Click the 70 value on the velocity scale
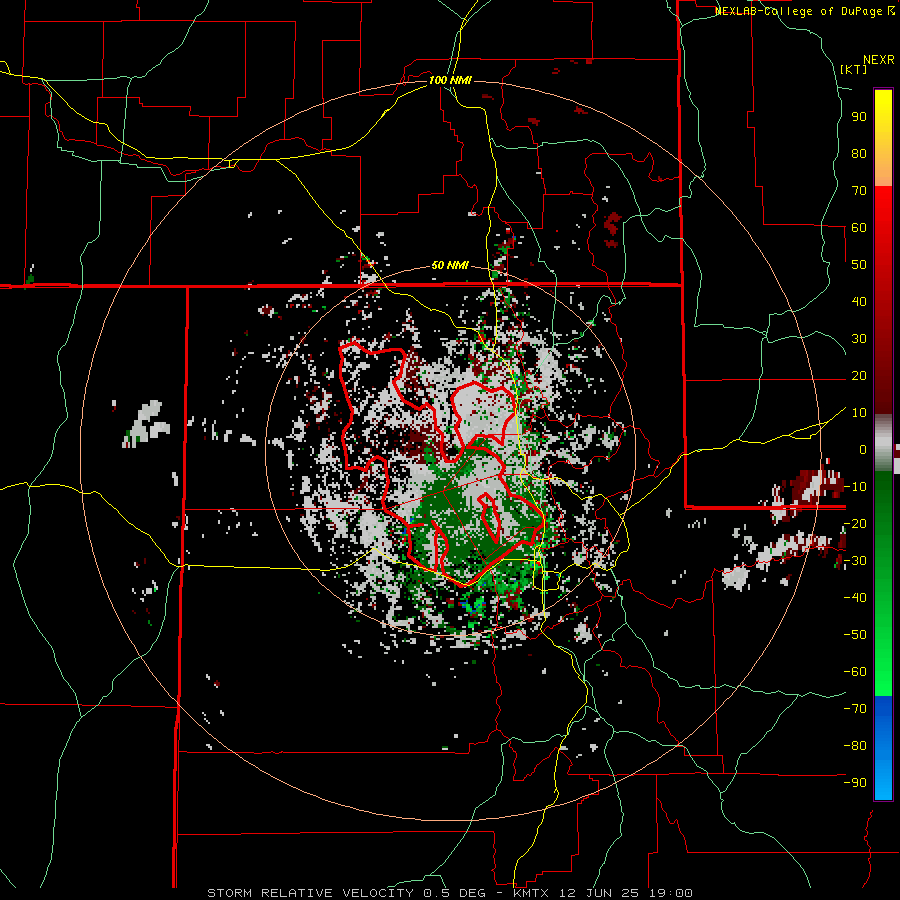 pos(859,191)
